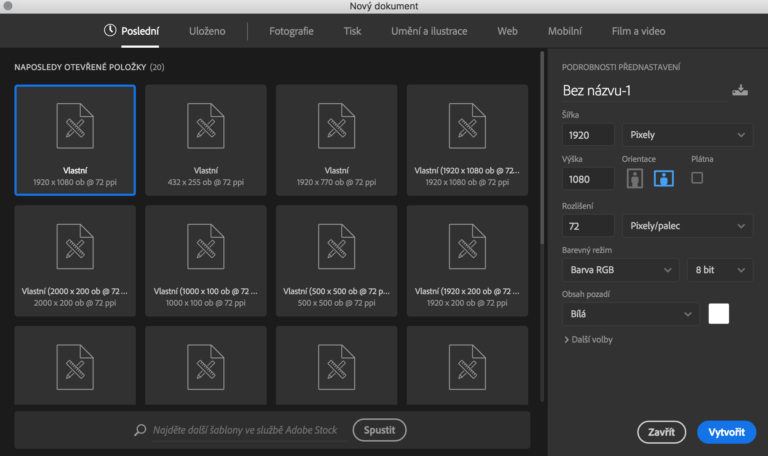
Task: Pick the 1000 x 100 preset document icon
Action: pyautogui.click(x=205, y=247)
